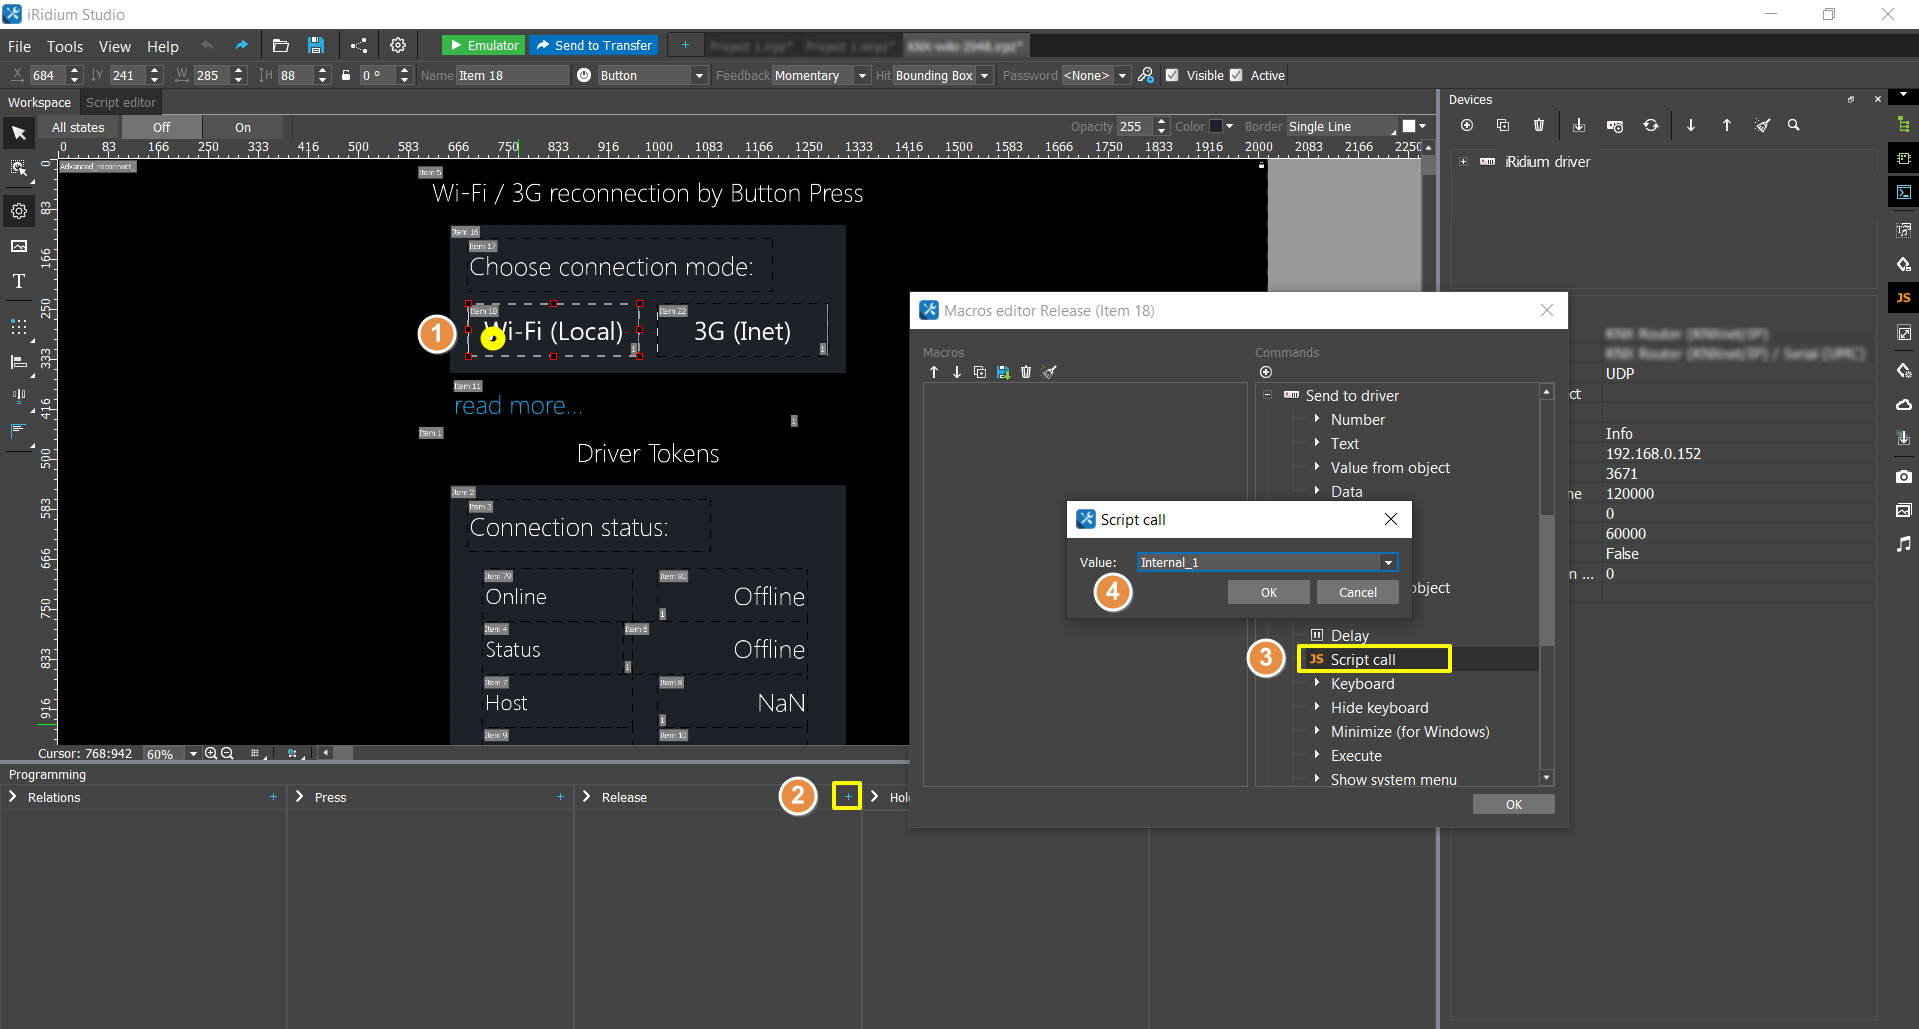
Task: Select the Text tool in left toolbar
Action: click(x=19, y=282)
